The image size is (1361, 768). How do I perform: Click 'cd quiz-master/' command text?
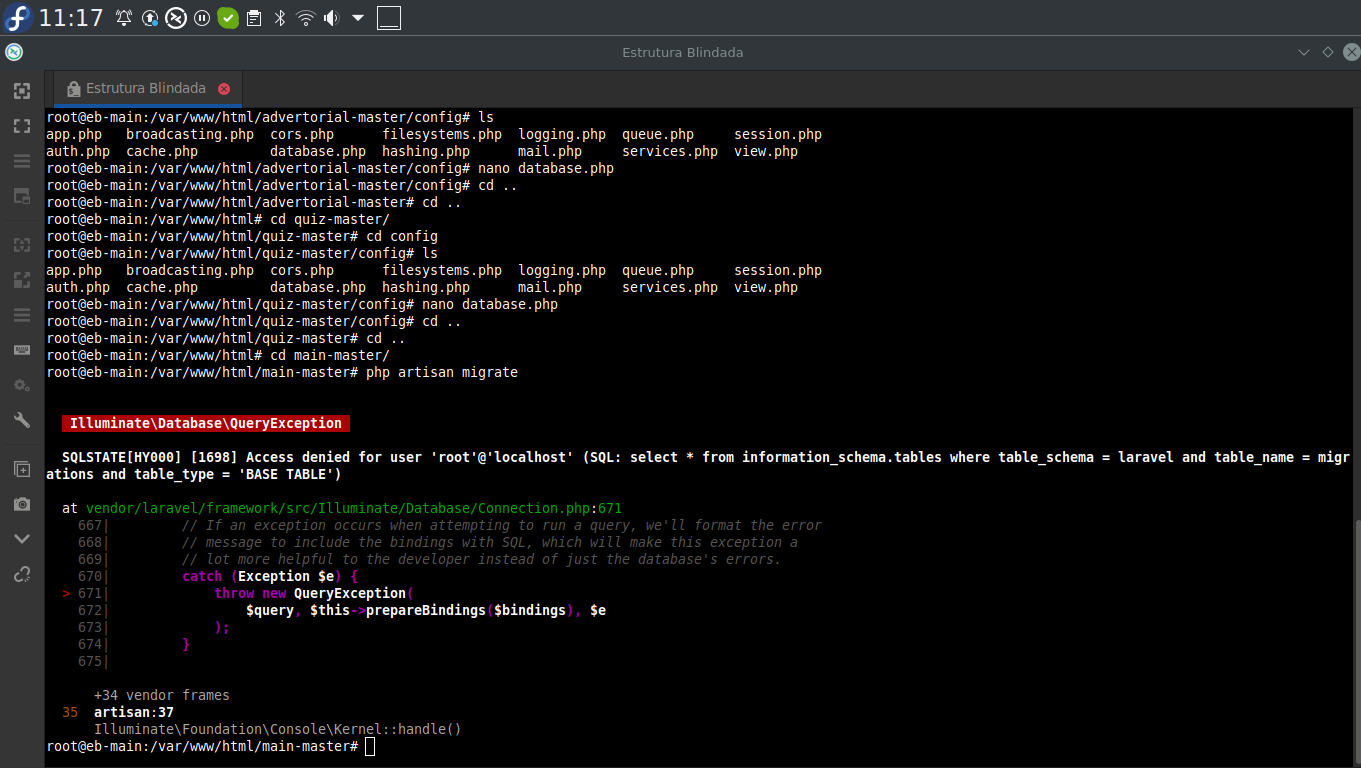coord(330,219)
